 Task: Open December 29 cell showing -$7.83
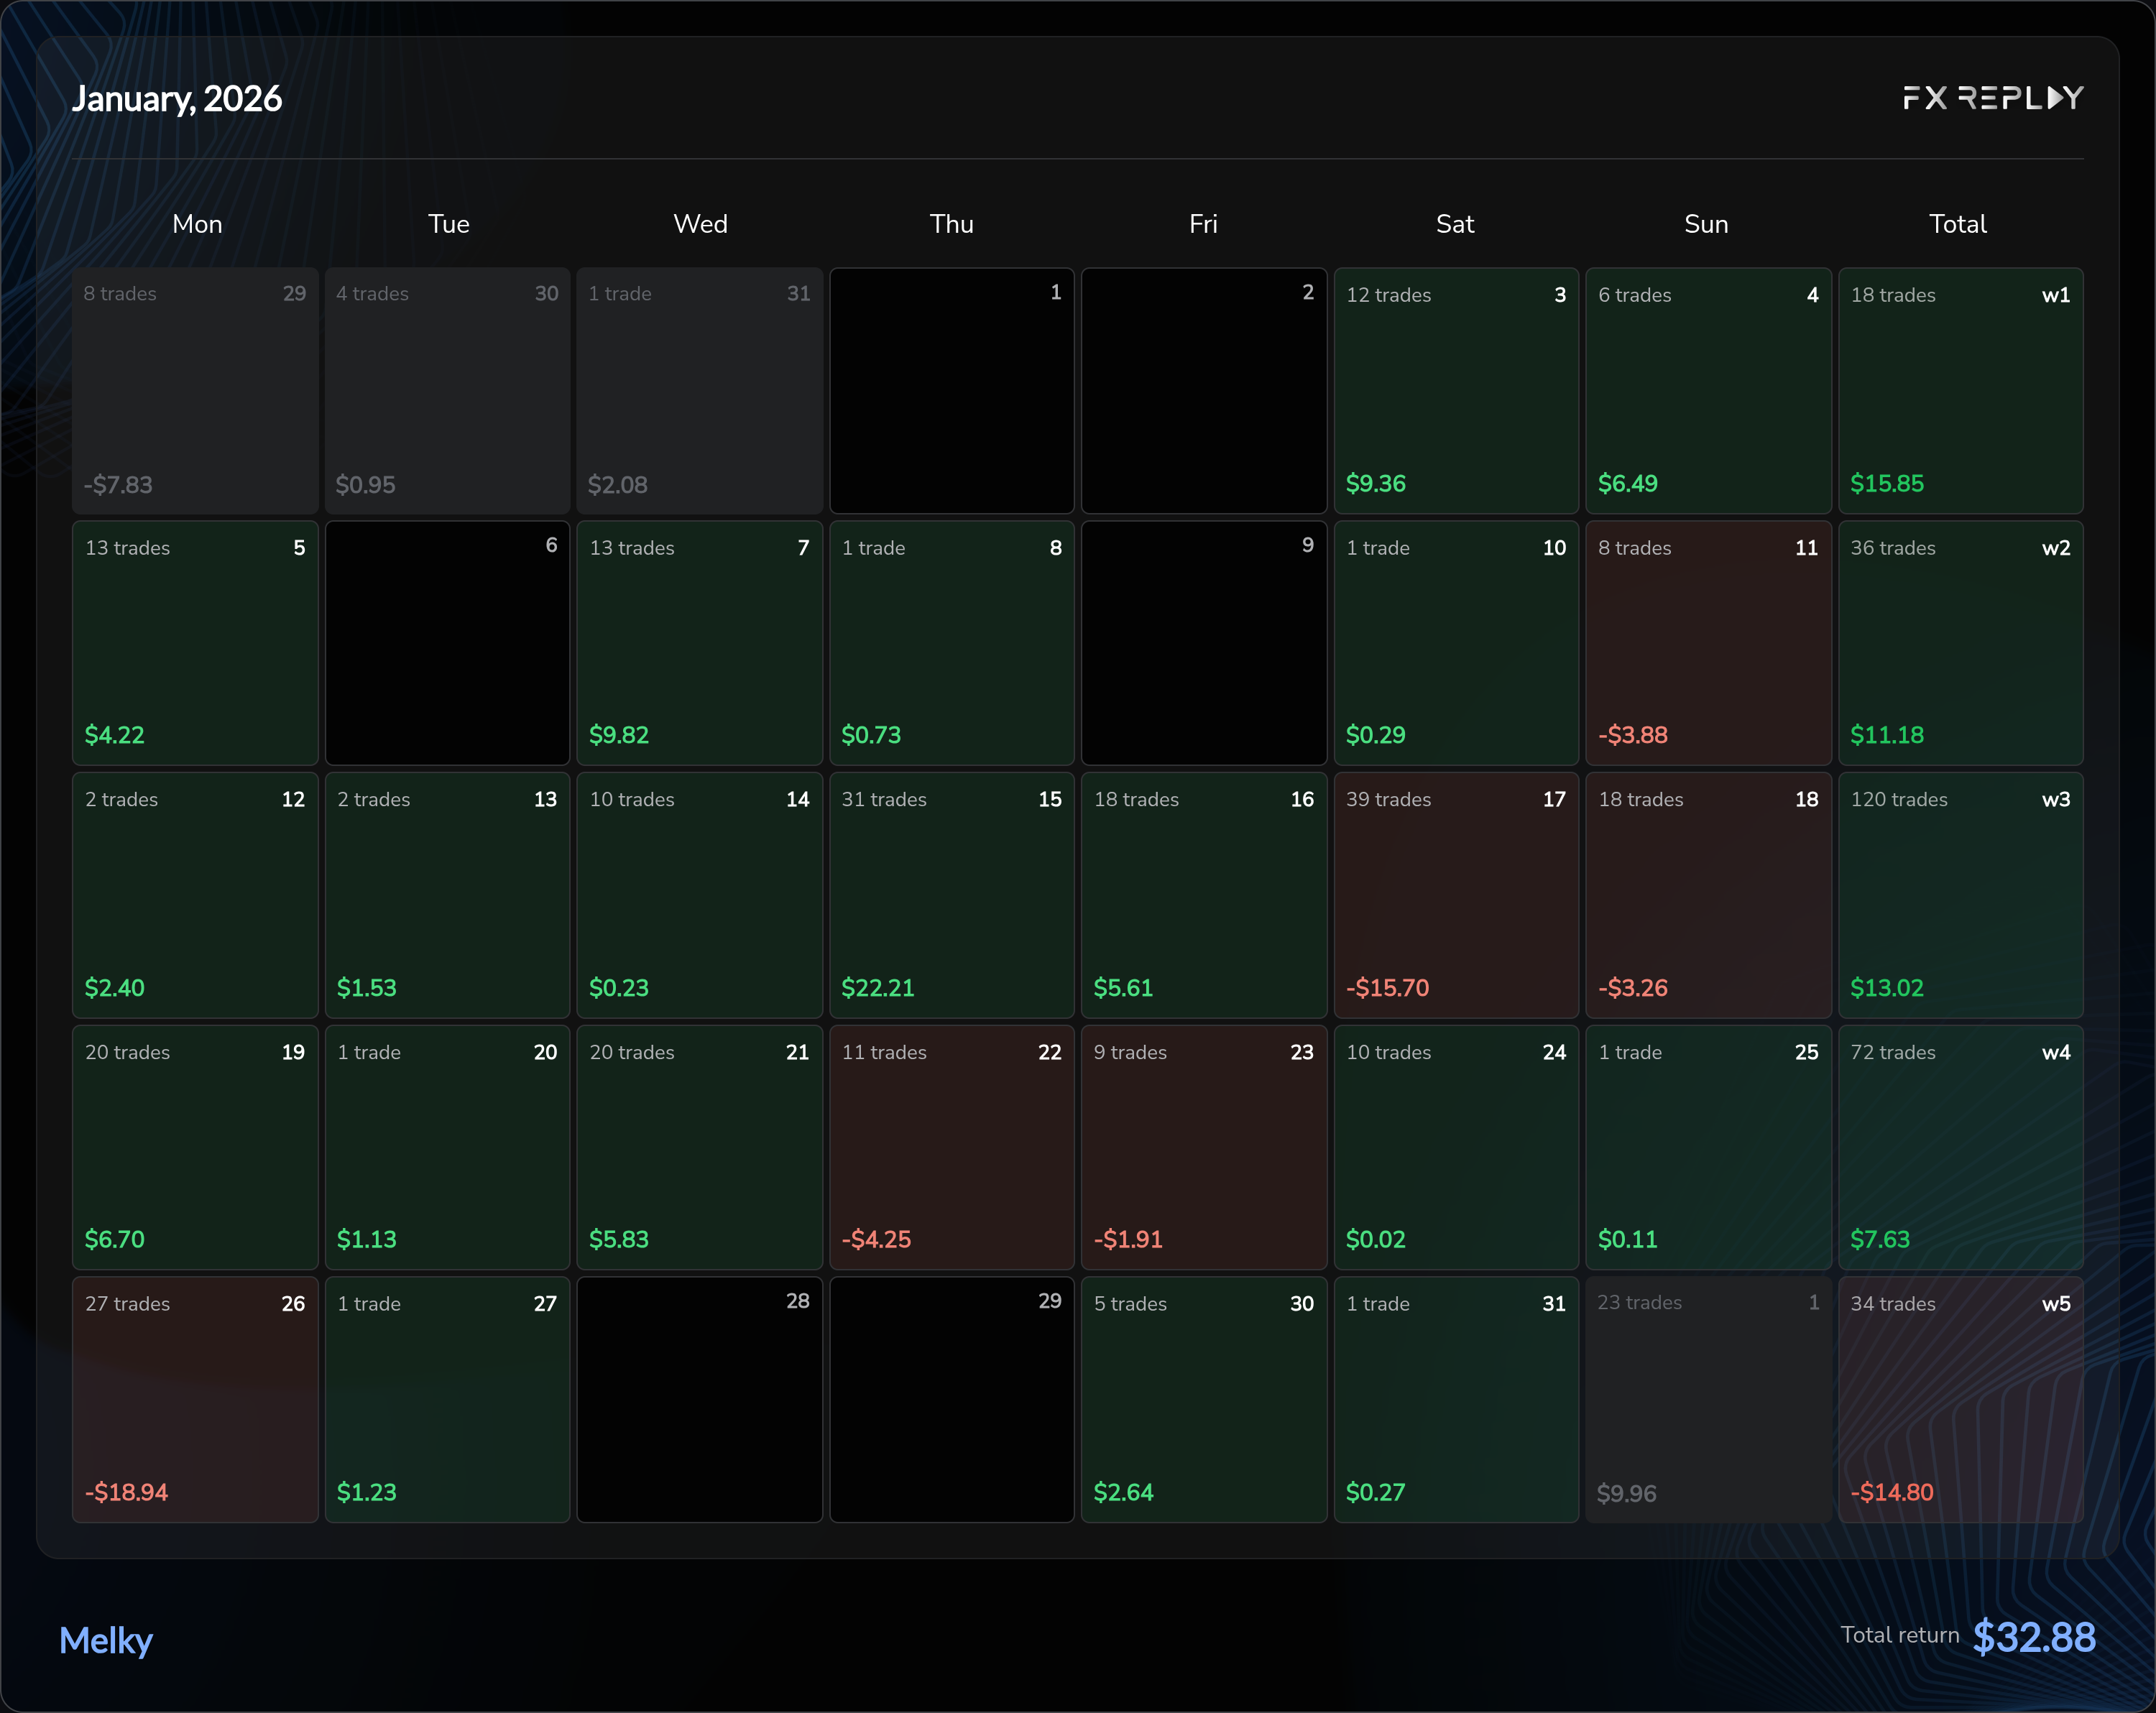(x=195, y=390)
